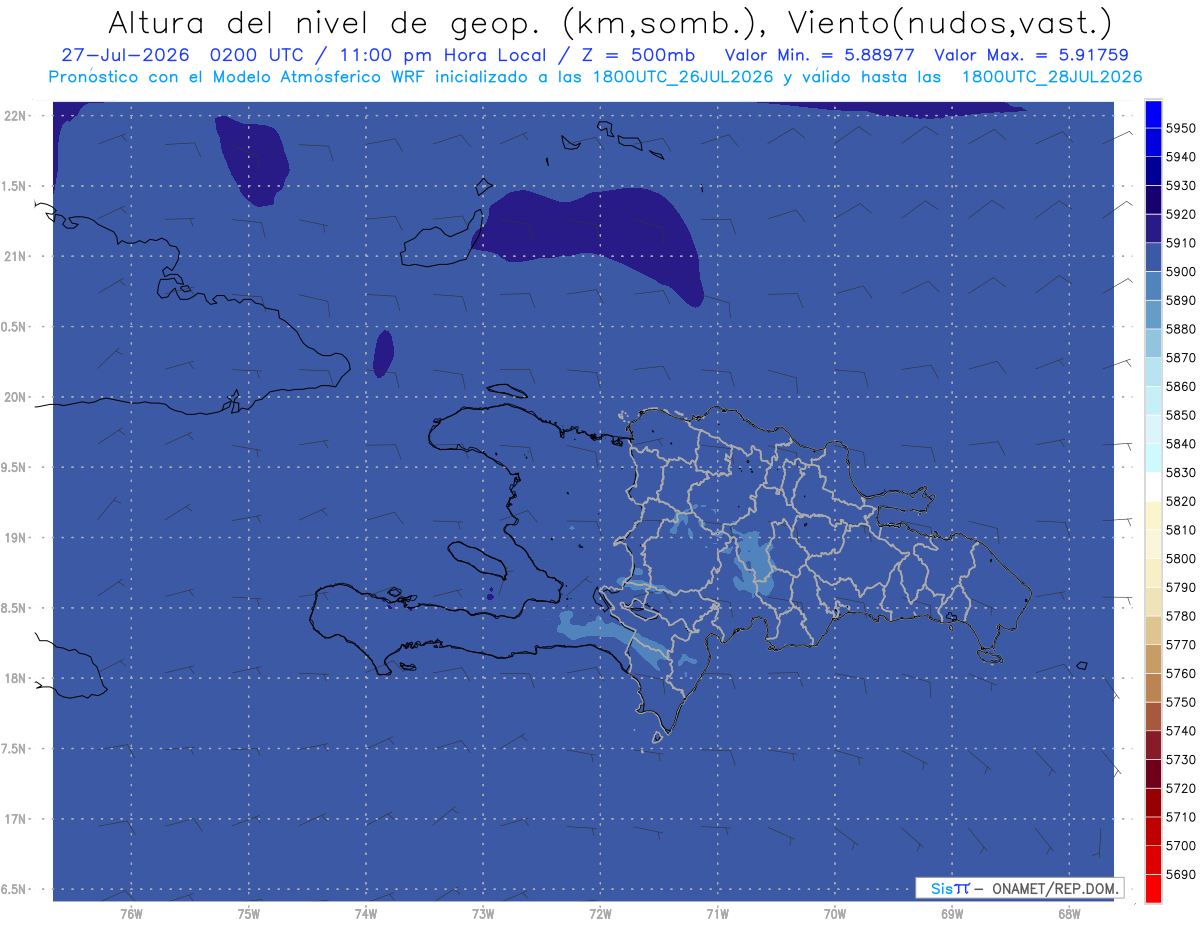Click the '5820' legend value
Image resolution: width=1200 pixels, height=927 pixels.
pyautogui.click(x=1180, y=501)
